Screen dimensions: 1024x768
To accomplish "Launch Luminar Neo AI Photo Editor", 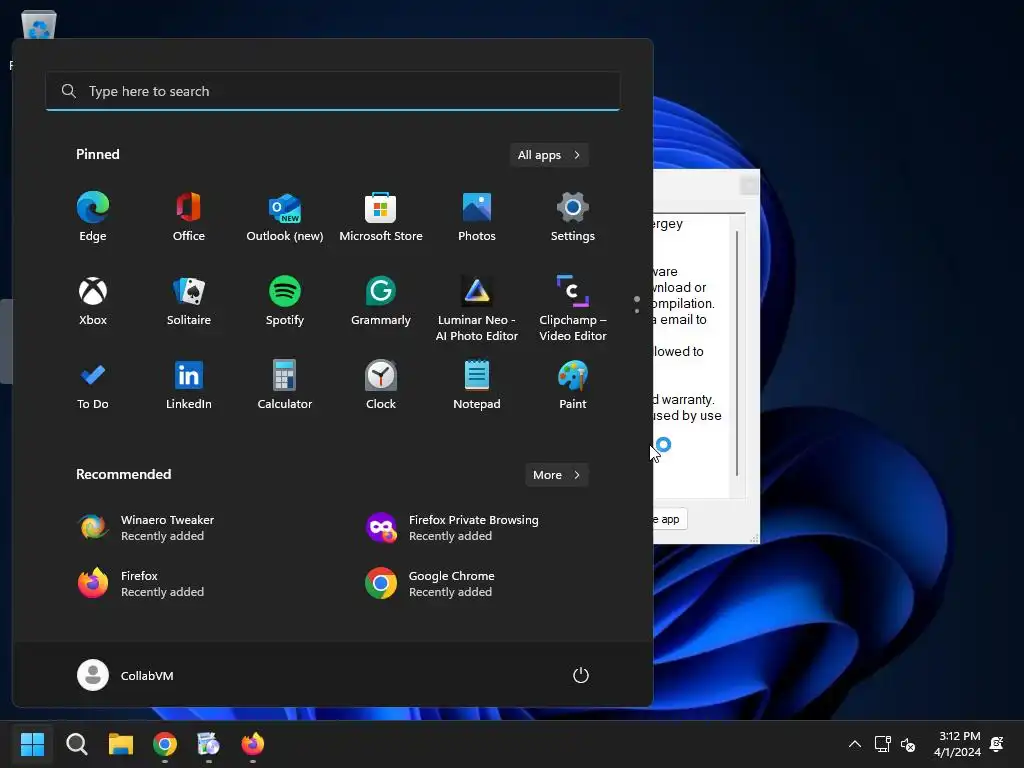I will coord(477,308).
